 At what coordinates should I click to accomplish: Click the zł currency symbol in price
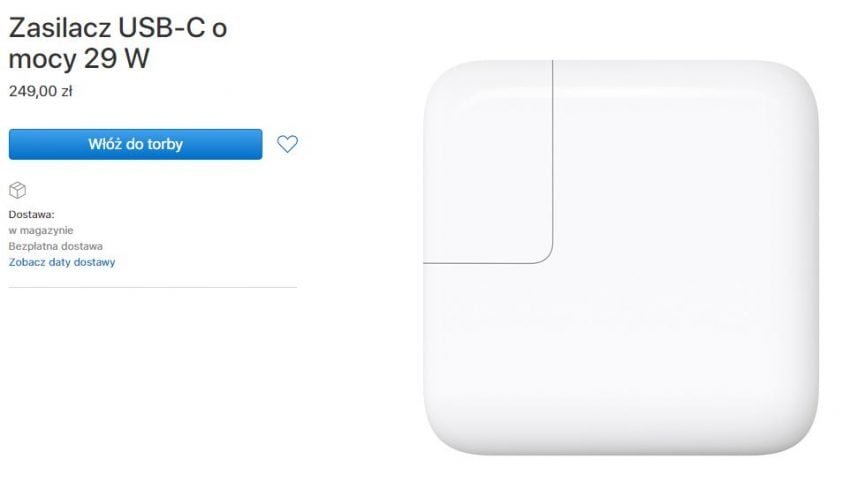coord(67,91)
